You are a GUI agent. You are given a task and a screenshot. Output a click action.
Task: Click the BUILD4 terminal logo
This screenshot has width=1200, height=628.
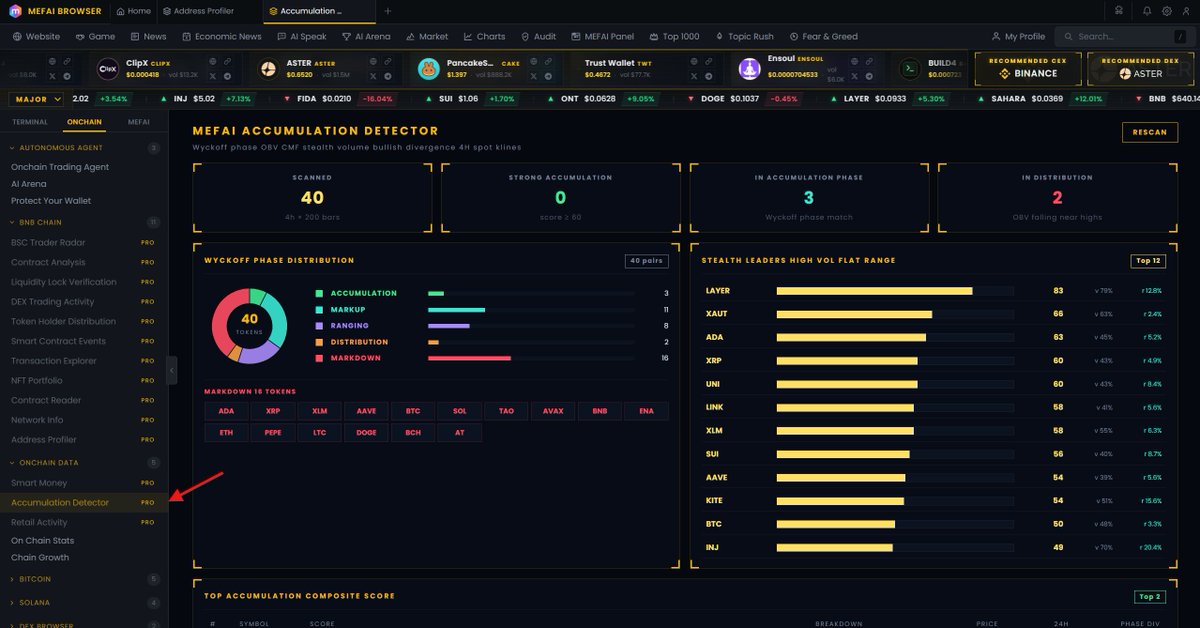tap(910, 68)
